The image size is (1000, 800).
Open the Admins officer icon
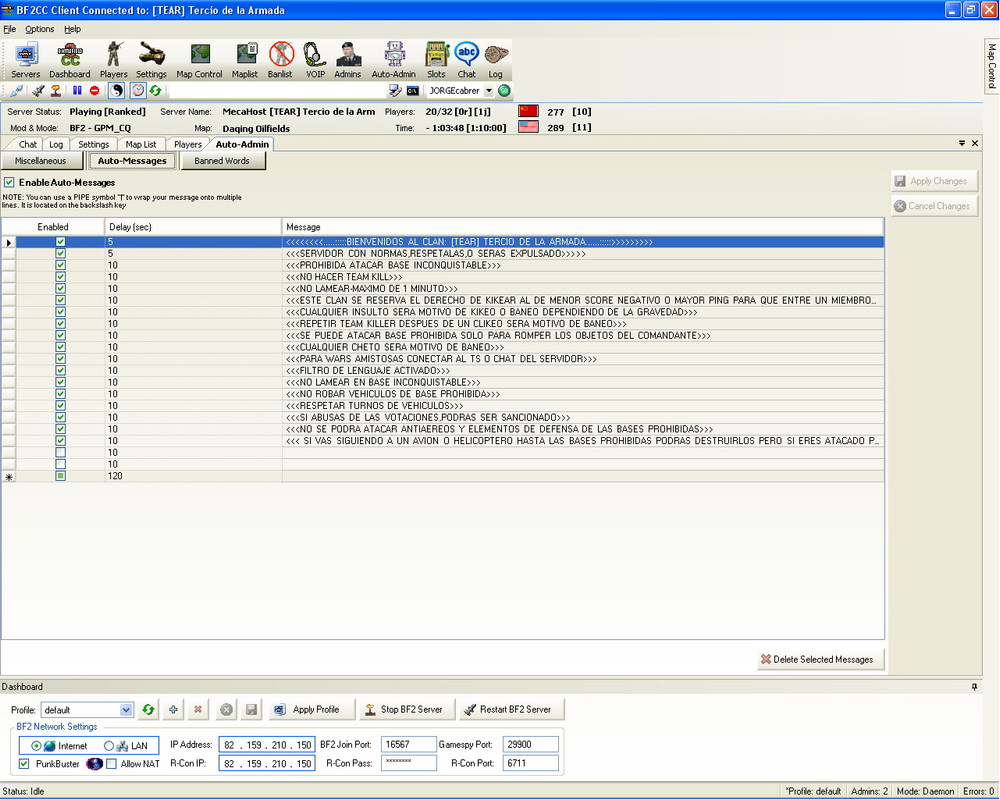348,60
